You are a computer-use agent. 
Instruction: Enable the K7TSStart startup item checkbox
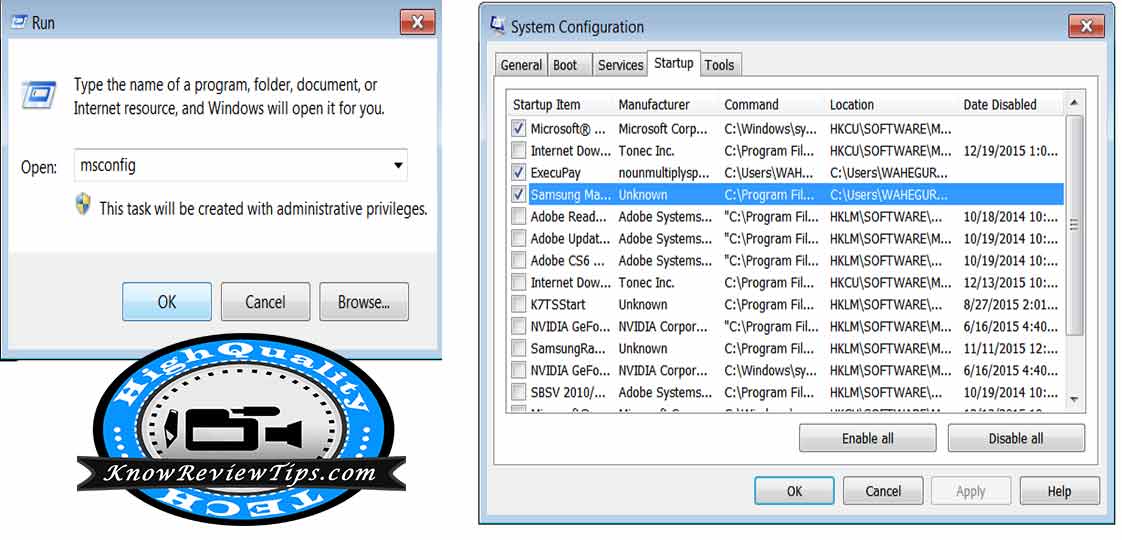(x=518, y=305)
